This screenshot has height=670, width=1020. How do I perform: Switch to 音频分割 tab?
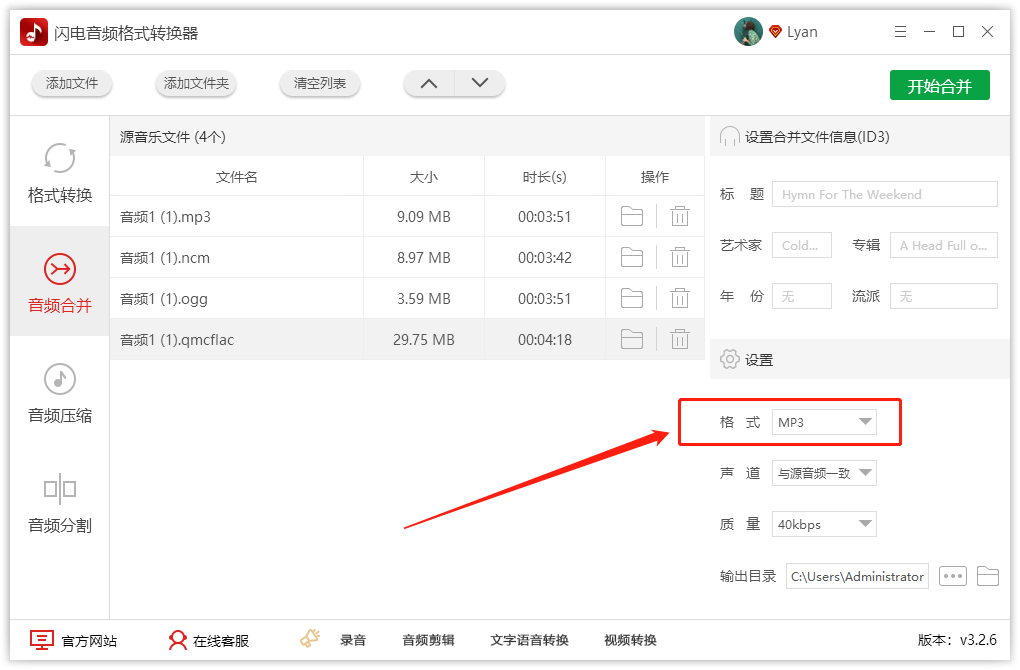pos(60,502)
